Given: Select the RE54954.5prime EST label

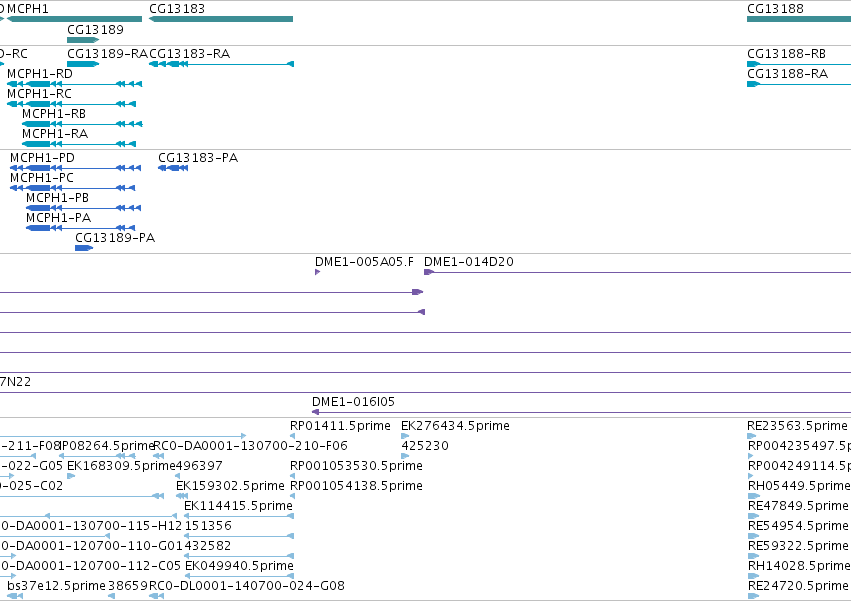Looking at the screenshot, I should [798, 527].
